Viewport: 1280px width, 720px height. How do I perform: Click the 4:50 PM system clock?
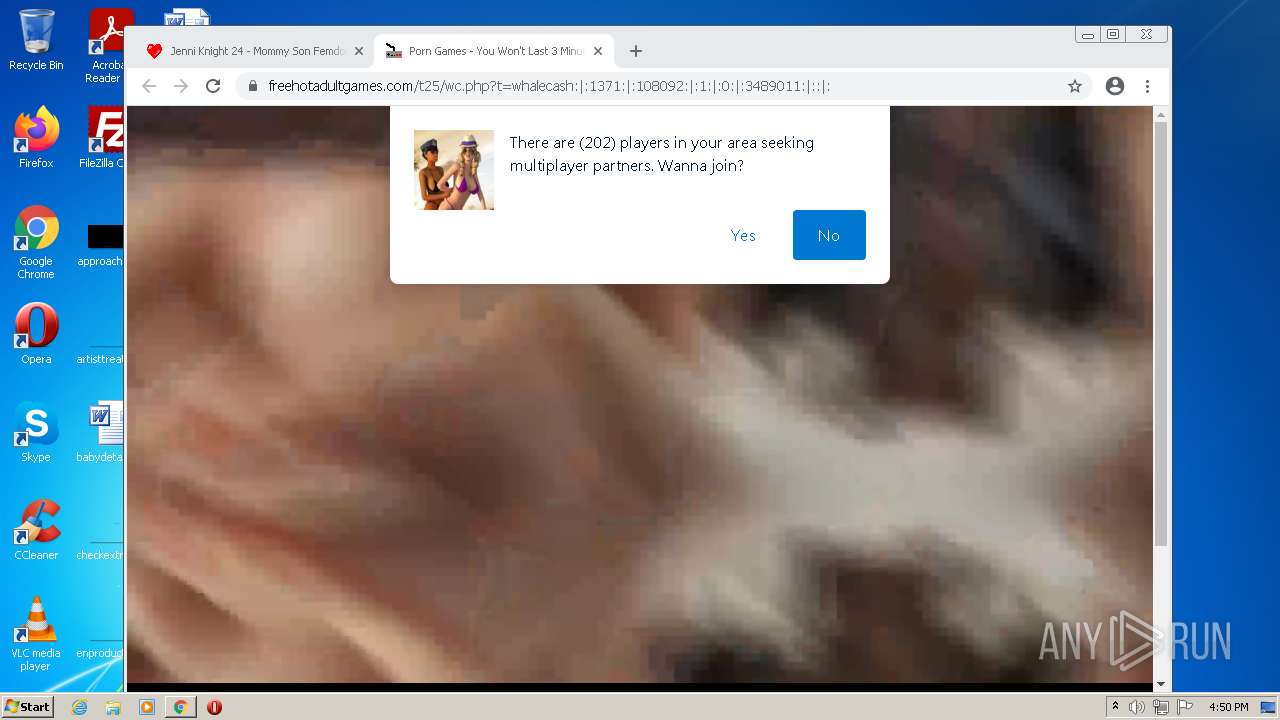[x=1229, y=707]
